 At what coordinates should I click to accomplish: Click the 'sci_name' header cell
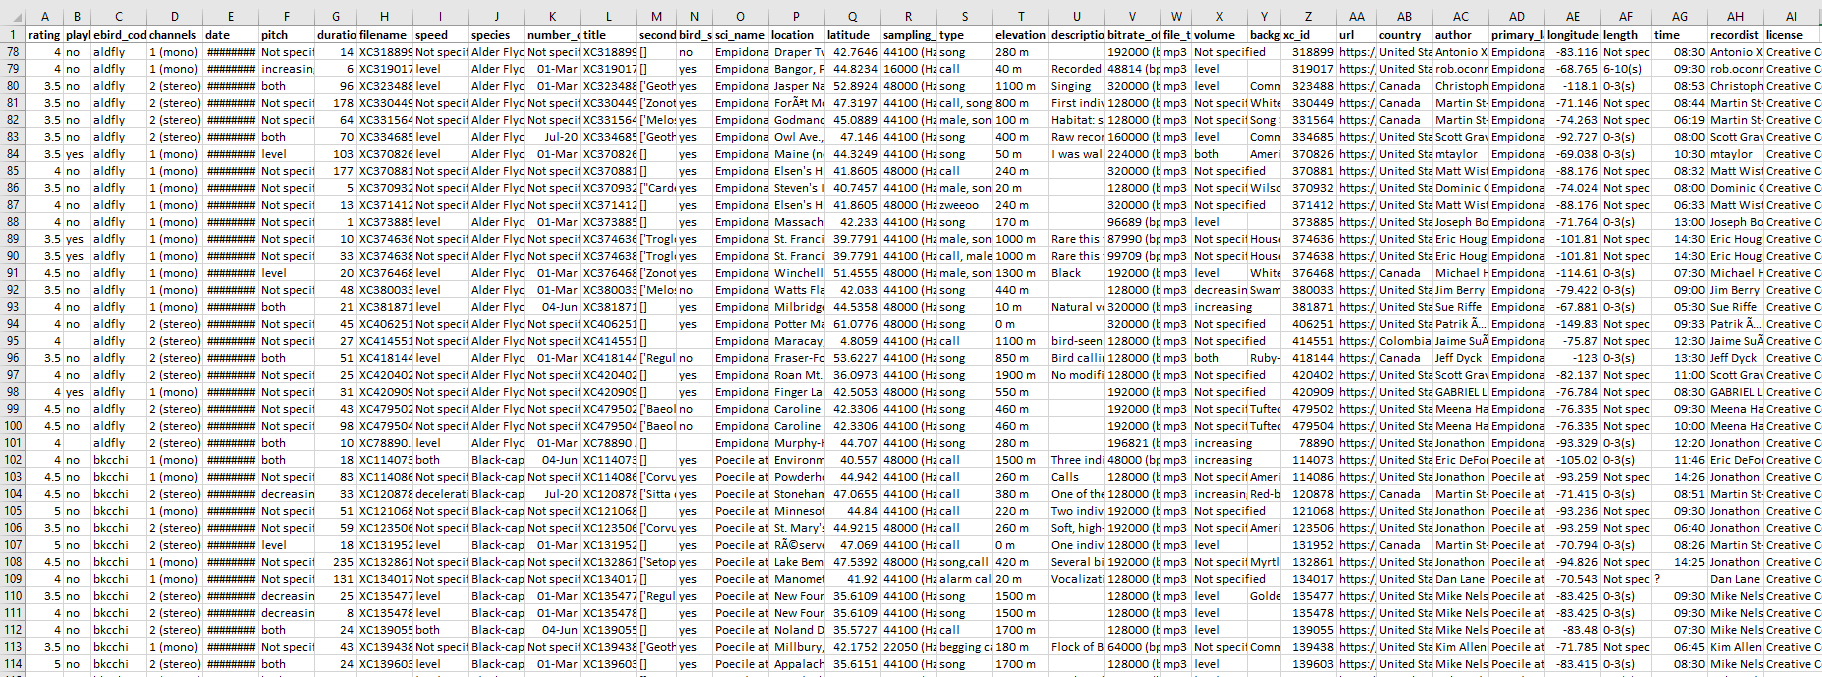tap(740, 34)
